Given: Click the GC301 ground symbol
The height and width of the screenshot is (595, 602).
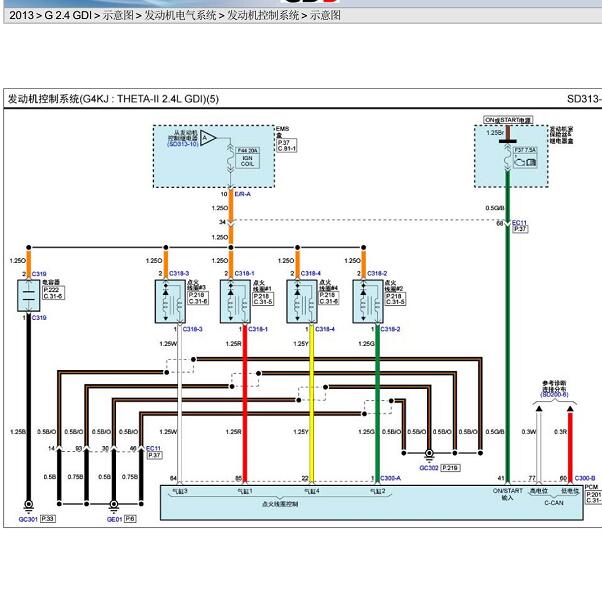Looking at the screenshot, I should (28, 506).
